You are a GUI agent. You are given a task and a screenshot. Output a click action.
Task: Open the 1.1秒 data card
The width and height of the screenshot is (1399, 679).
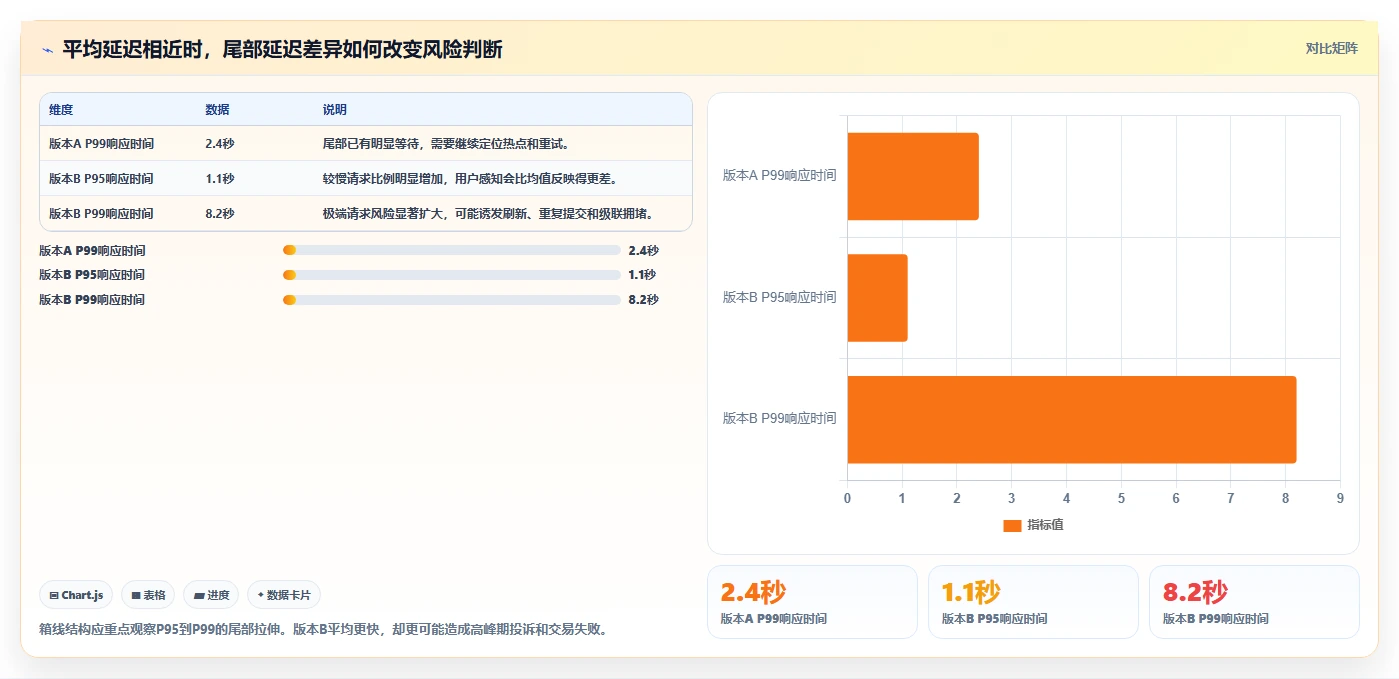click(1033, 601)
